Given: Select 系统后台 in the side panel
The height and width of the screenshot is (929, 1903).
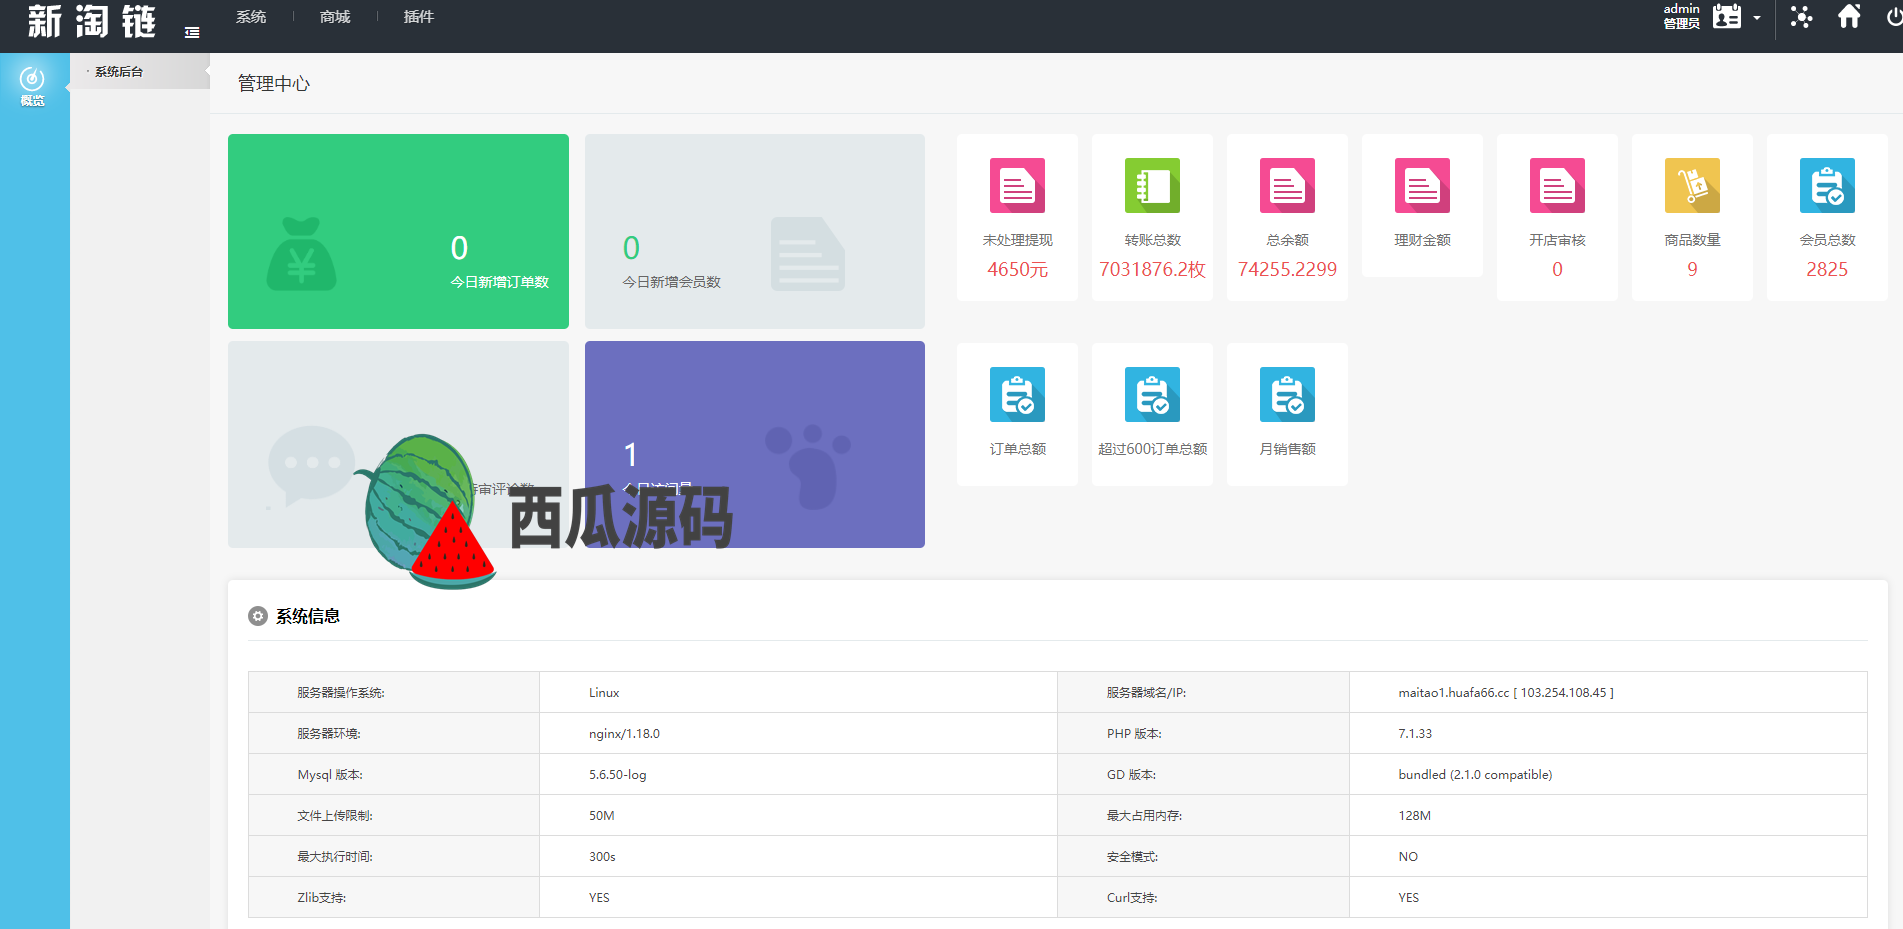Looking at the screenshot, I should (x=119, y=72).
